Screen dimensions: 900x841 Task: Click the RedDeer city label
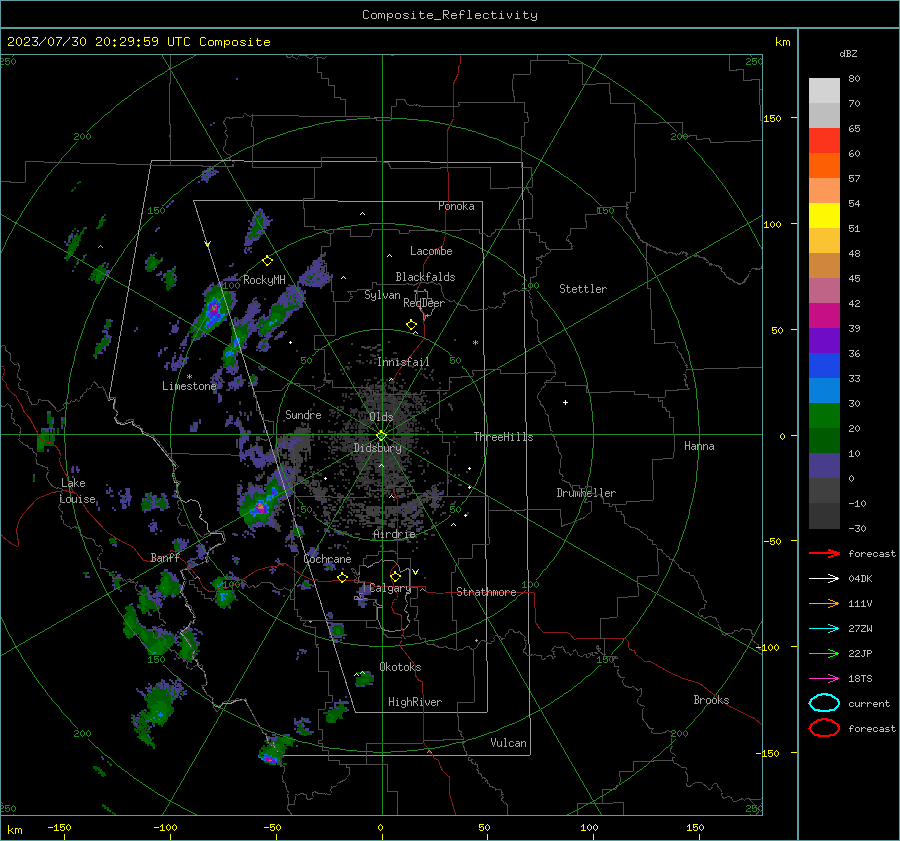[x=424, y=303]
